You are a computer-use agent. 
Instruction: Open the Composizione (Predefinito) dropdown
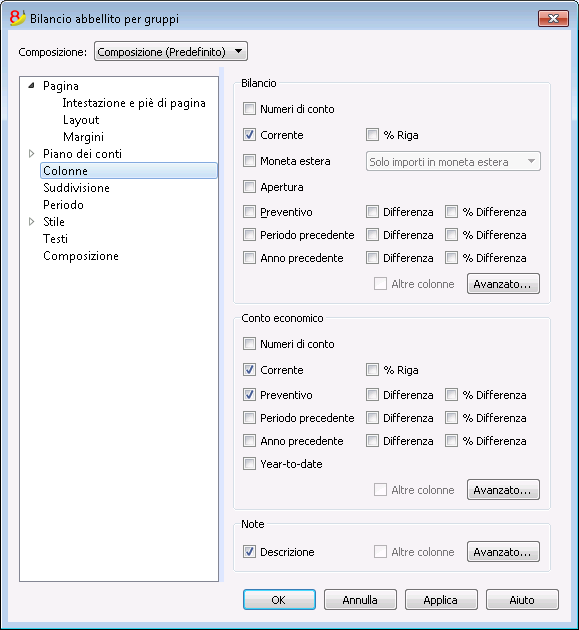click(x=171, y=51)
